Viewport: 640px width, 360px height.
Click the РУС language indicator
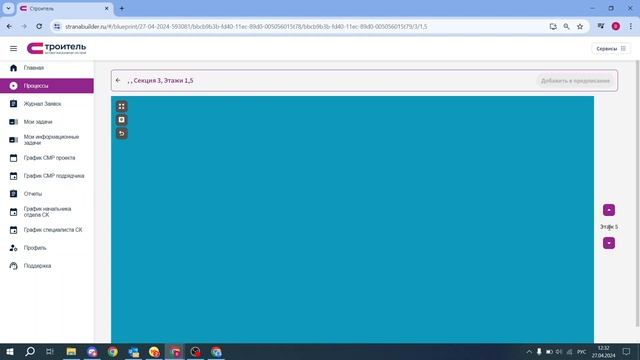[582, 352]
